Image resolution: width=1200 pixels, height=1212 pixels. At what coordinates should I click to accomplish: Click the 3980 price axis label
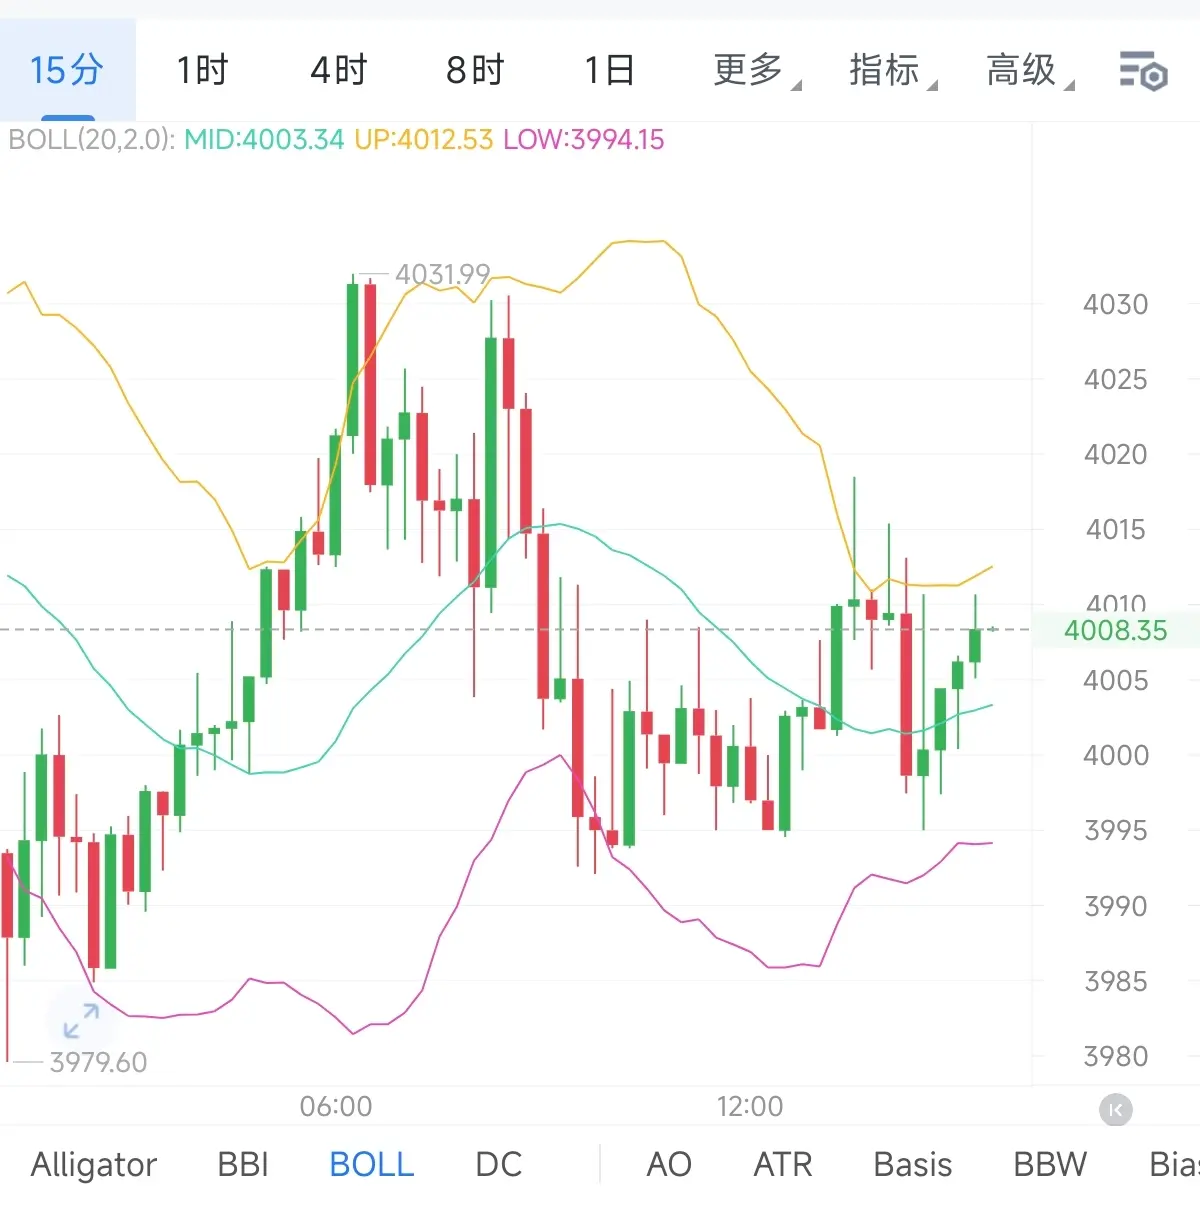click(x=1116, y=1056)
